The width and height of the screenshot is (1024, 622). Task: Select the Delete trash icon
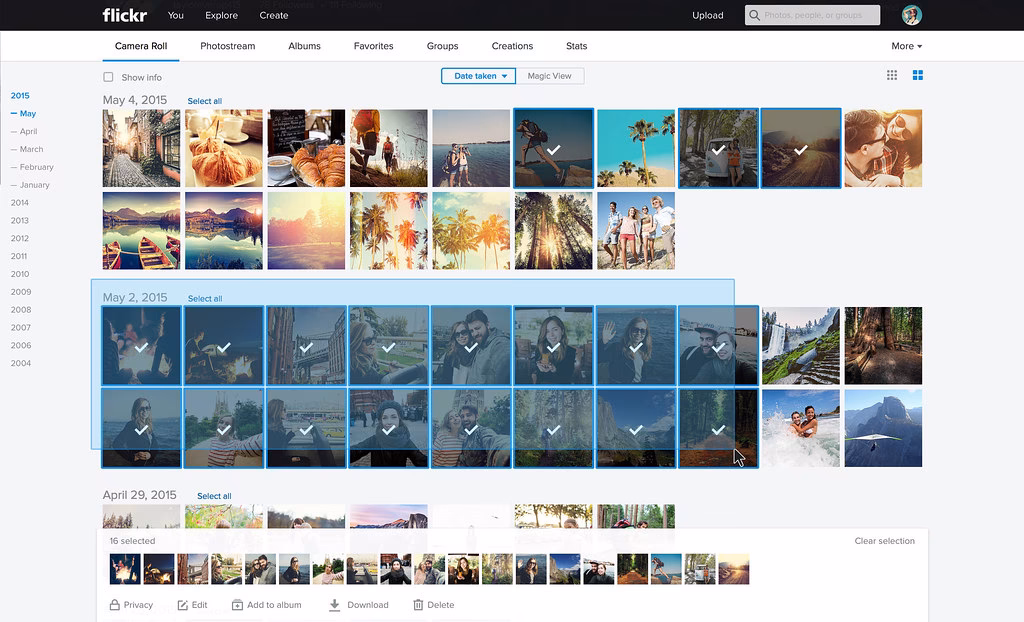(417, 604)
